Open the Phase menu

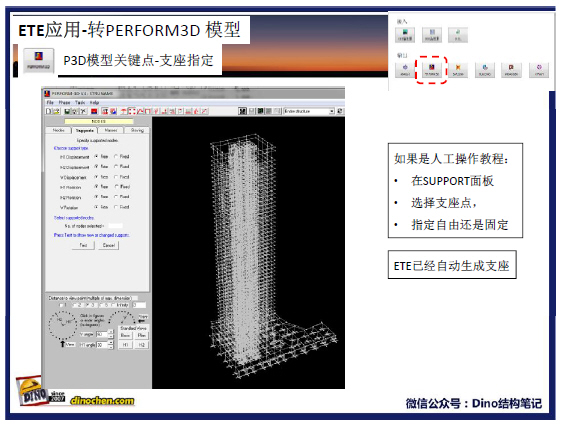pyautogui.click(x=65, y=103)
